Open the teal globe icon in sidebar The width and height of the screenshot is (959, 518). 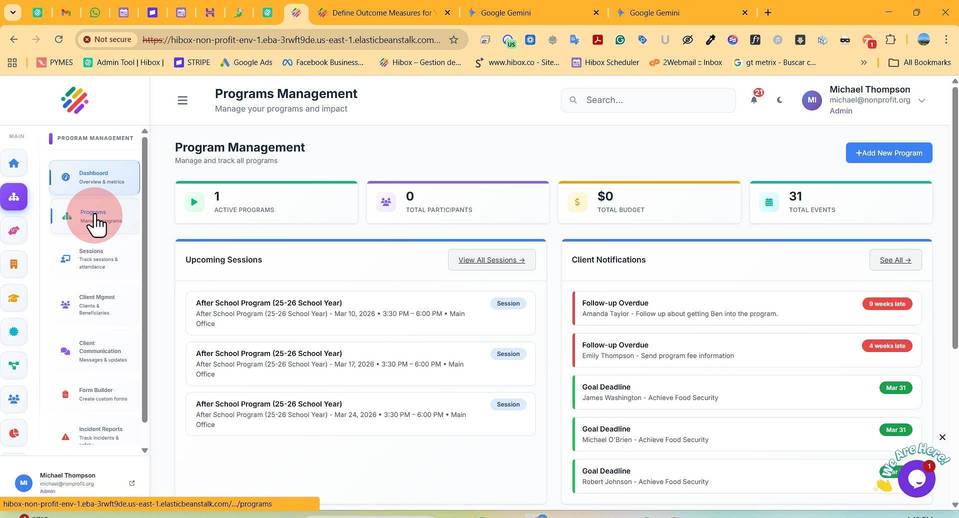(x=13, y=331)
